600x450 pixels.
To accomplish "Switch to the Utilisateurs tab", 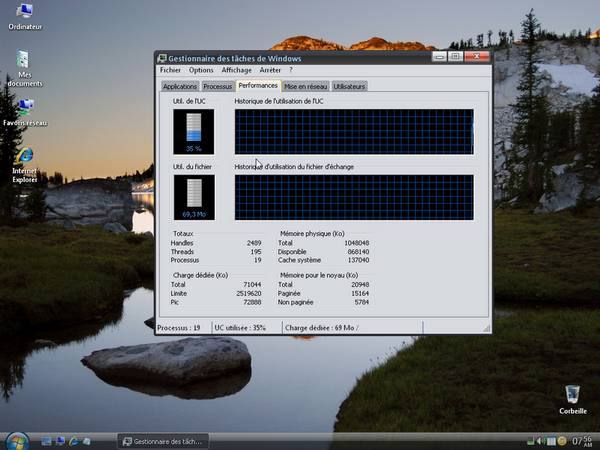I will pyautogui.click(x=349, y=86).
